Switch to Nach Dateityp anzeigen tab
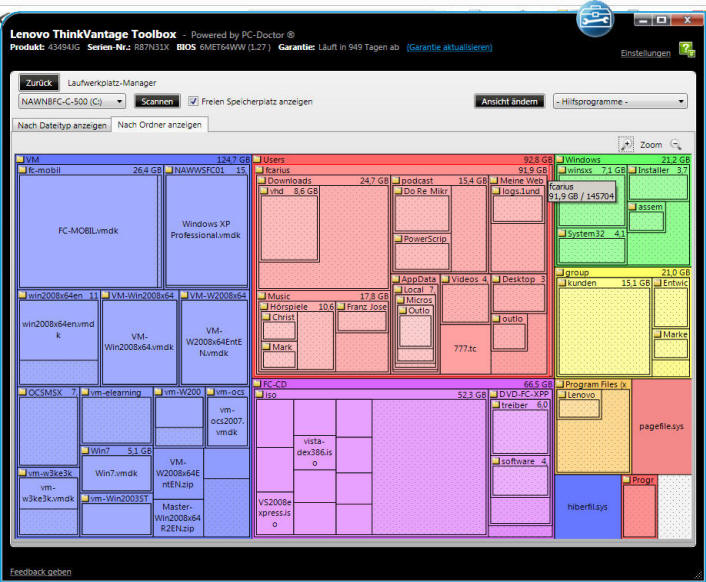The height and width of the screenshot is (582, 706). coord(62,125)
